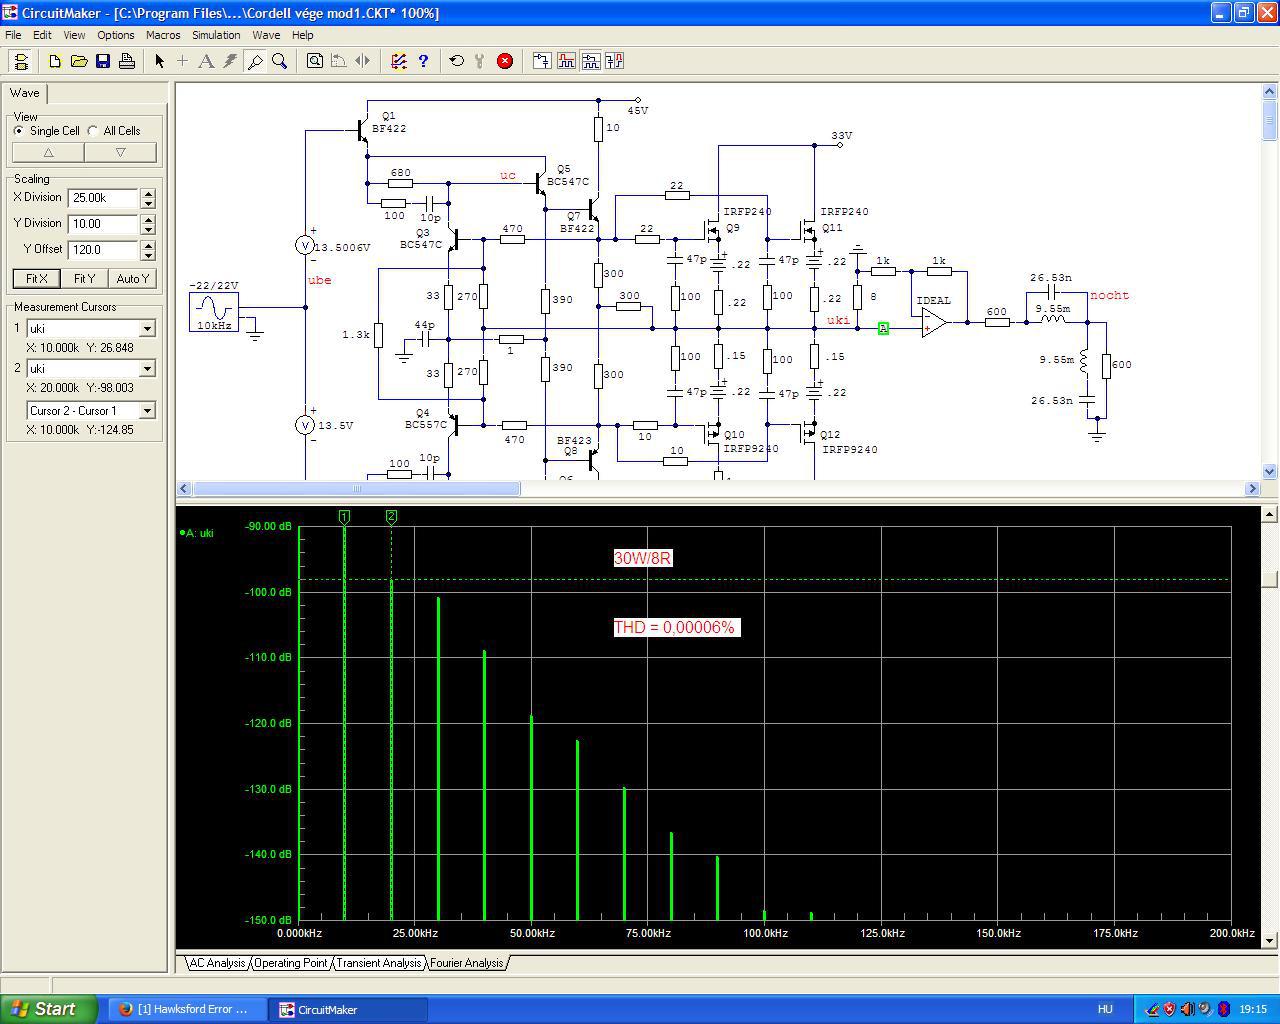Expand the cursor 1 signal dropdown
This screenshot has height=1024, width=1280.
click(x=147, y=329)
